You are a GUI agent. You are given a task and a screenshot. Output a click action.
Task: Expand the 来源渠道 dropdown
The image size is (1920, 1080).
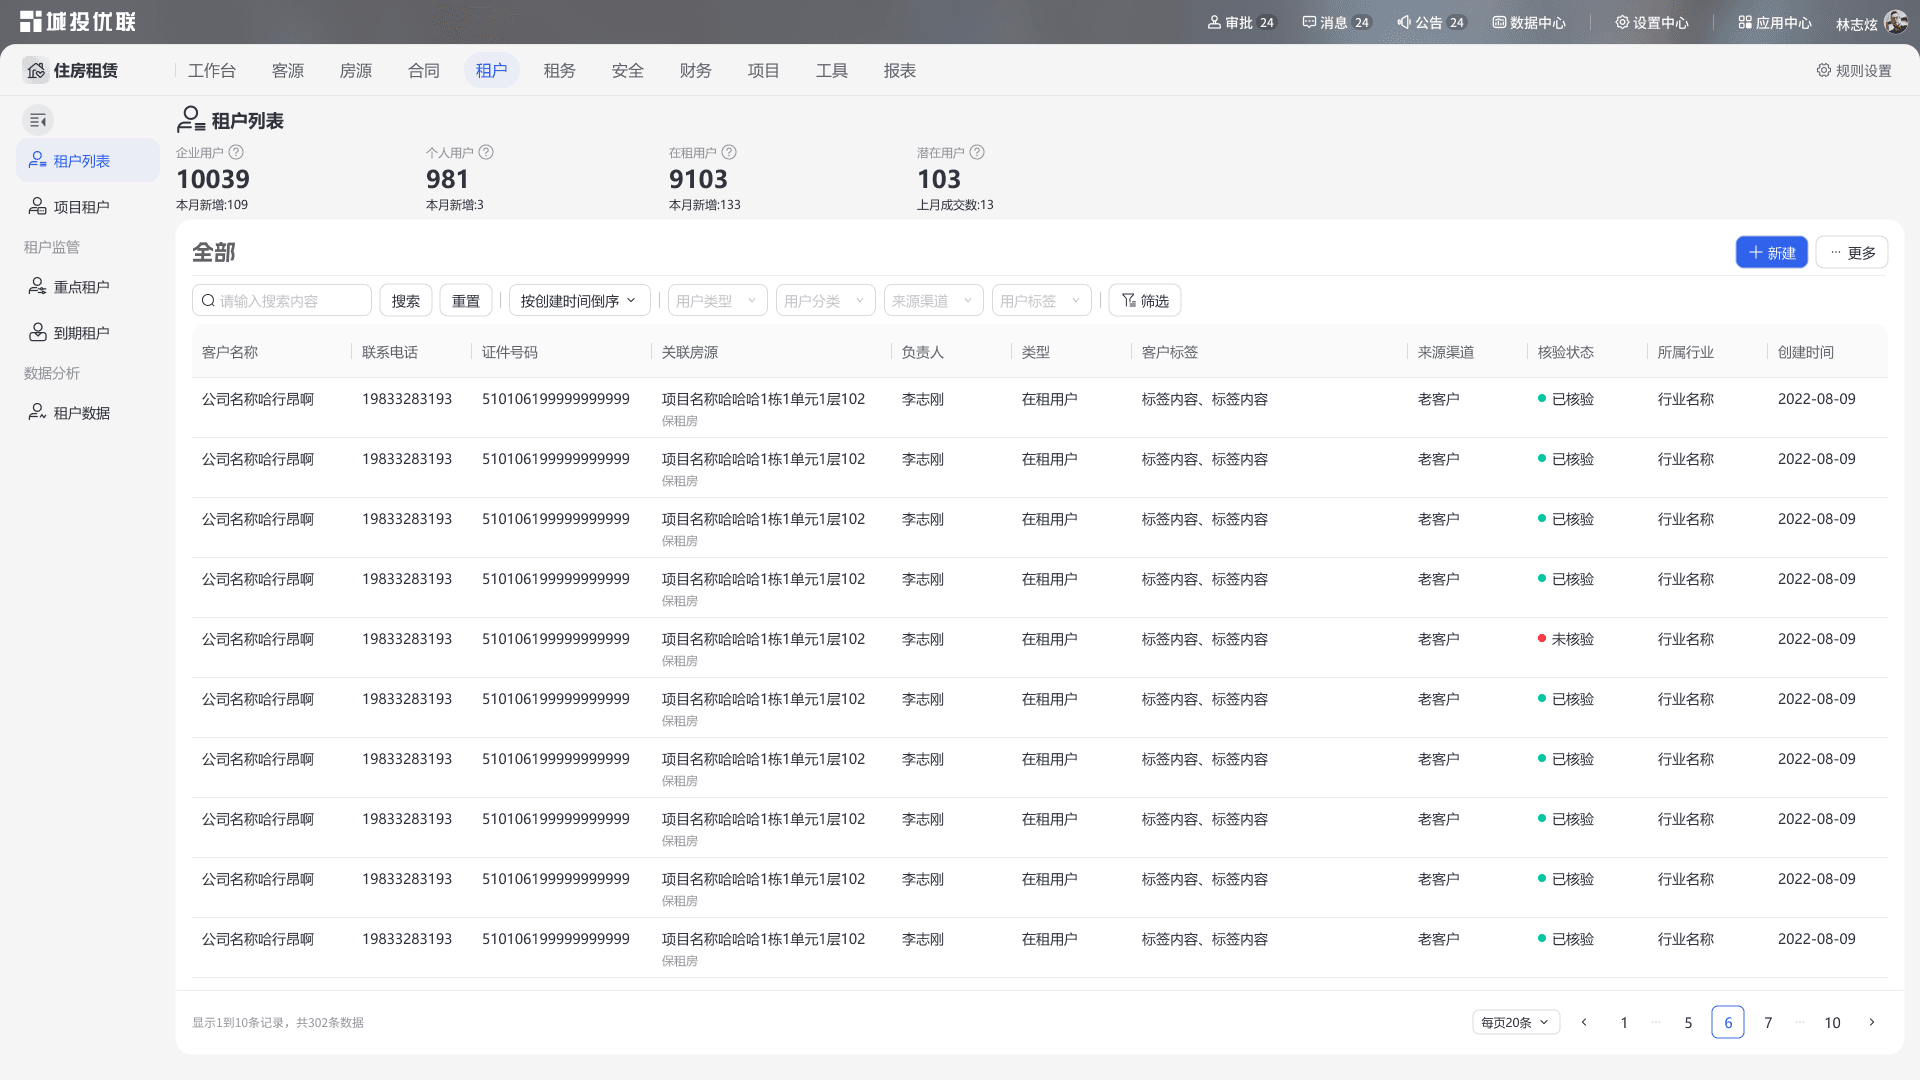[x=933, y=301]
